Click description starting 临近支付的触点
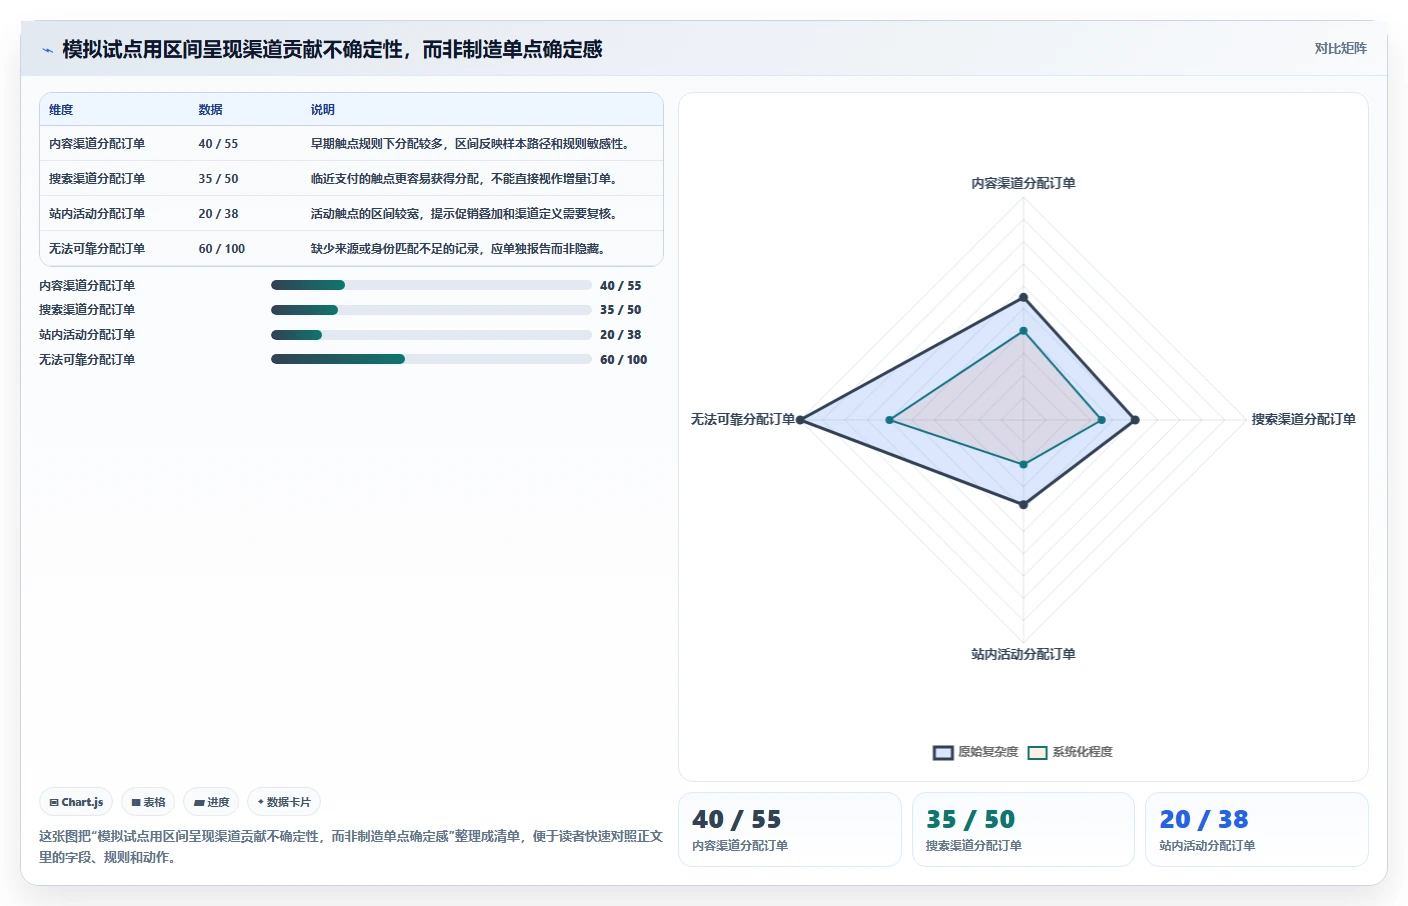Viewport: 1408px width, 906px height. click(465, 179)
